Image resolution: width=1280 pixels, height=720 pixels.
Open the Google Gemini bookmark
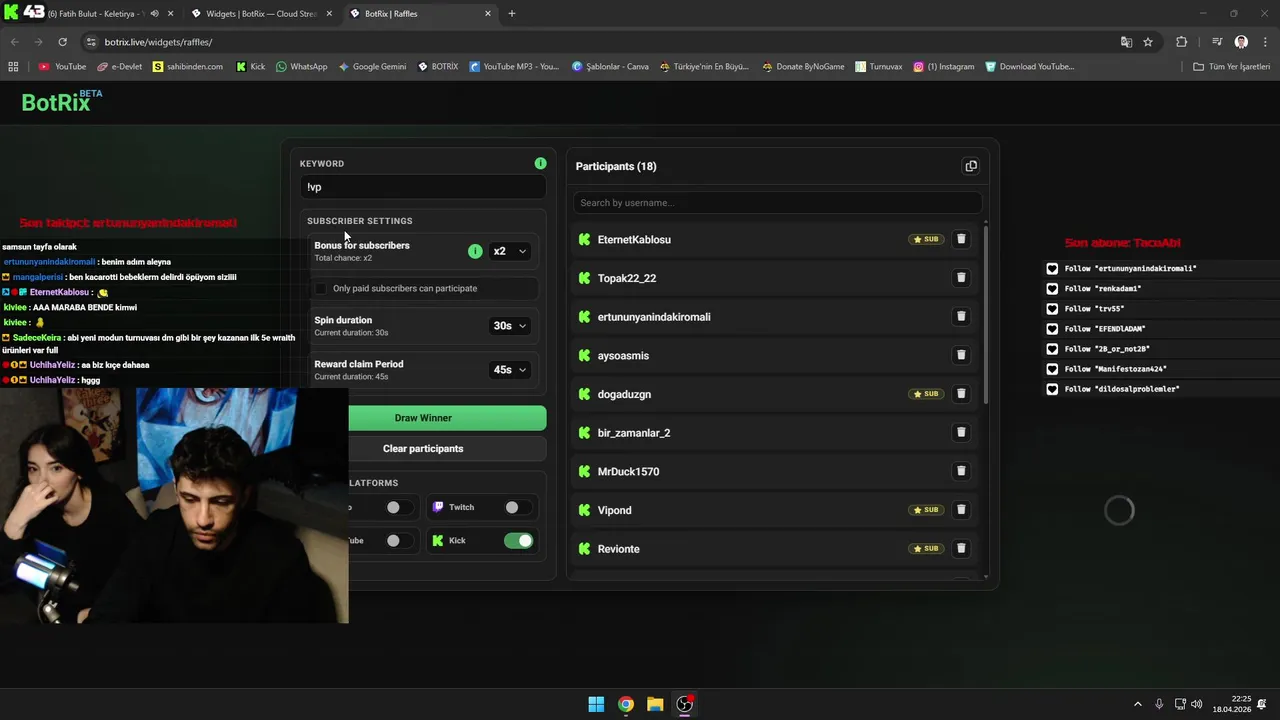point(372,67)
